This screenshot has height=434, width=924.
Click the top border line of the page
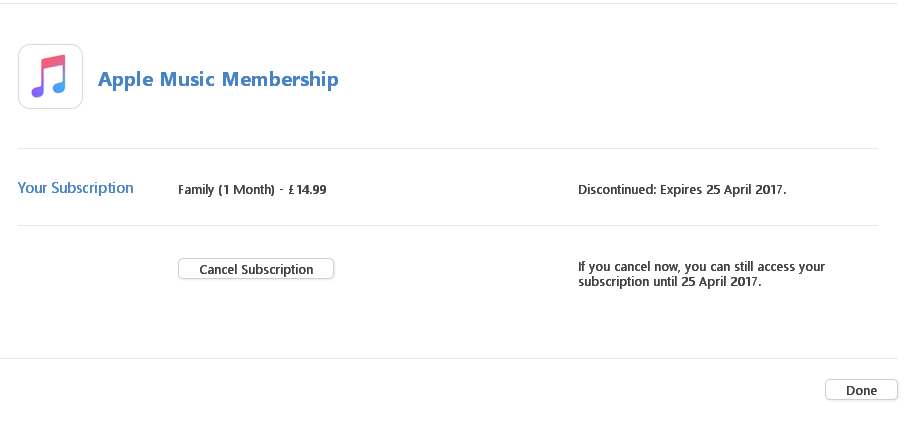[448, 4]
